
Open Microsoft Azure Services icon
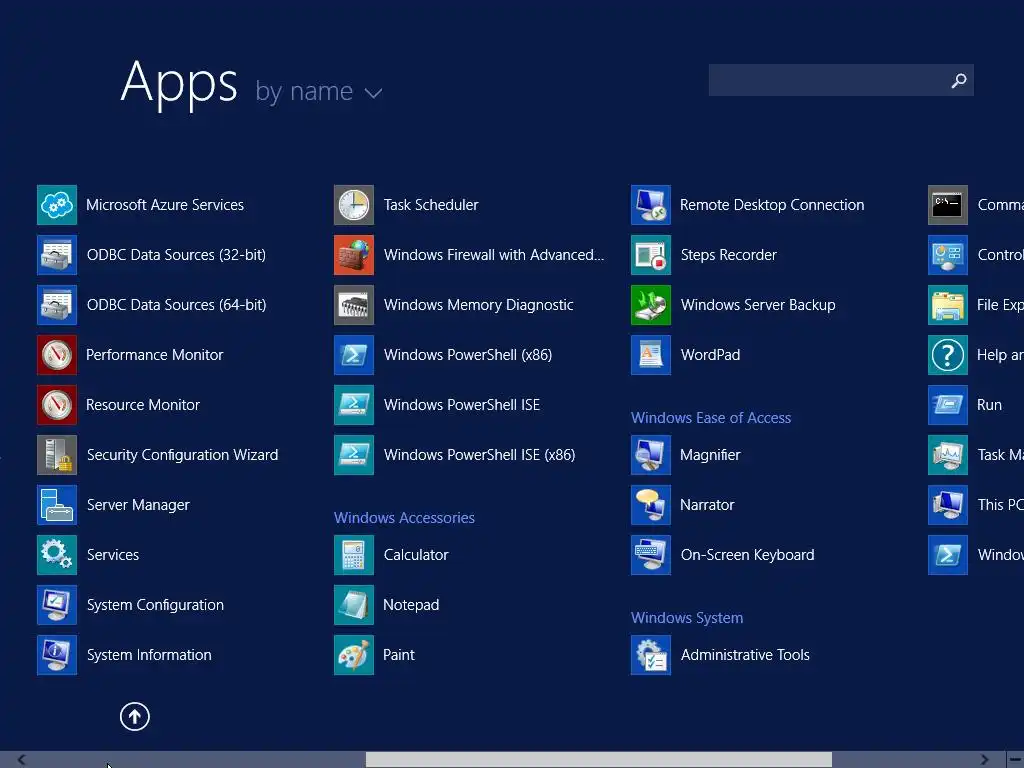coord(57,204)
